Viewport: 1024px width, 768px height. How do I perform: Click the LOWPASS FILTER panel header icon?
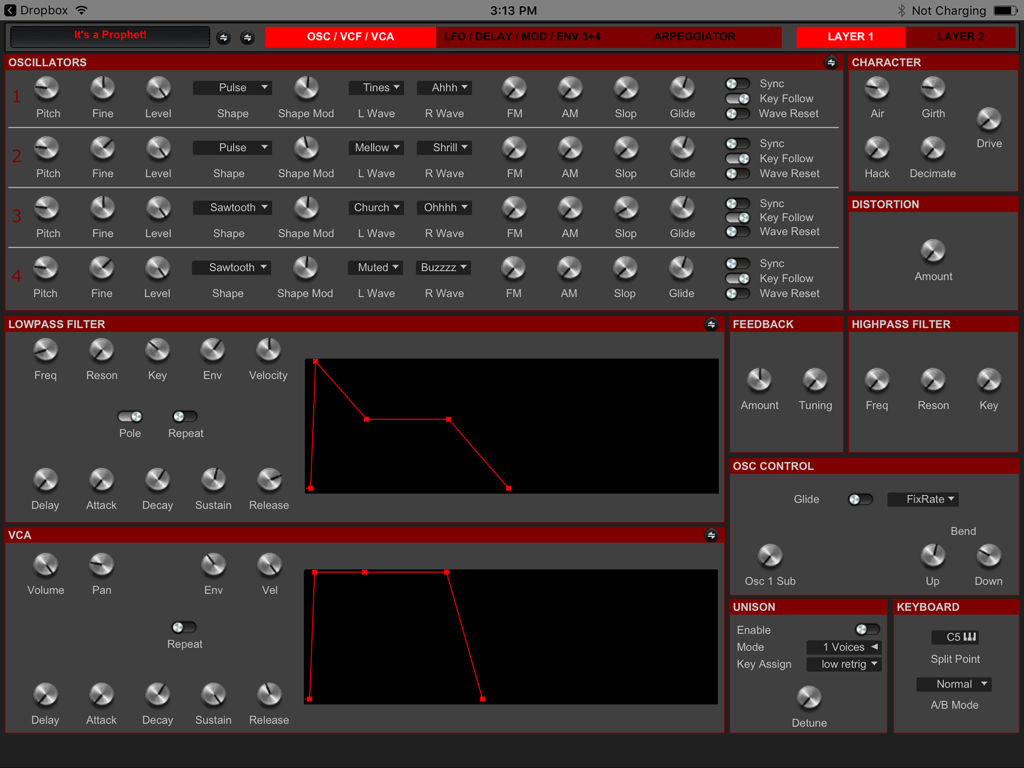click(711, 324)
